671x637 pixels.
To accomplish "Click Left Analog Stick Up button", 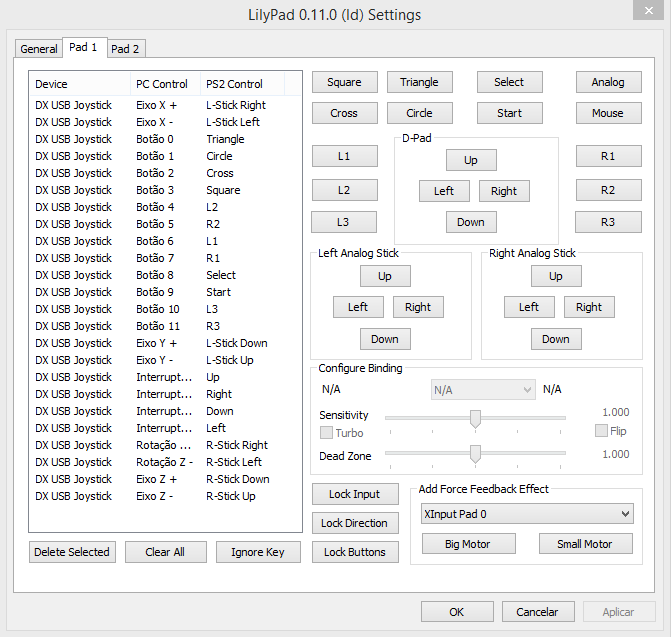I will click(x=385, y=276).
